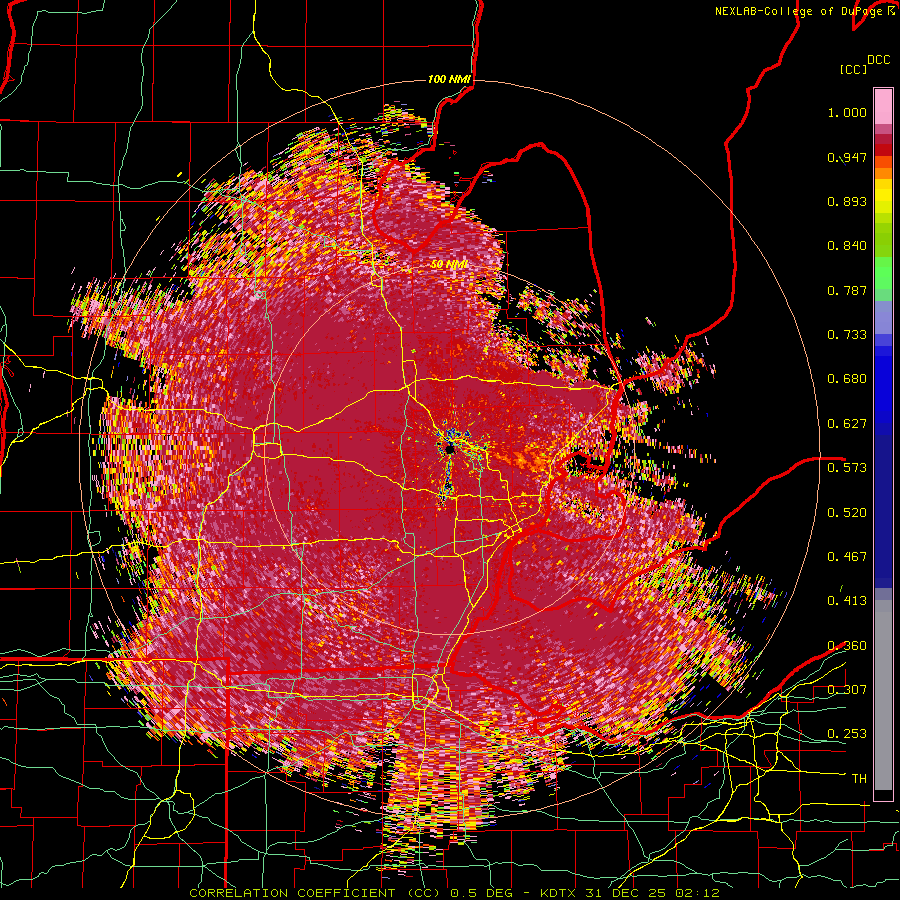Click the 0.733 value on color scale
The image size is (900, 900).
point(847,335)
